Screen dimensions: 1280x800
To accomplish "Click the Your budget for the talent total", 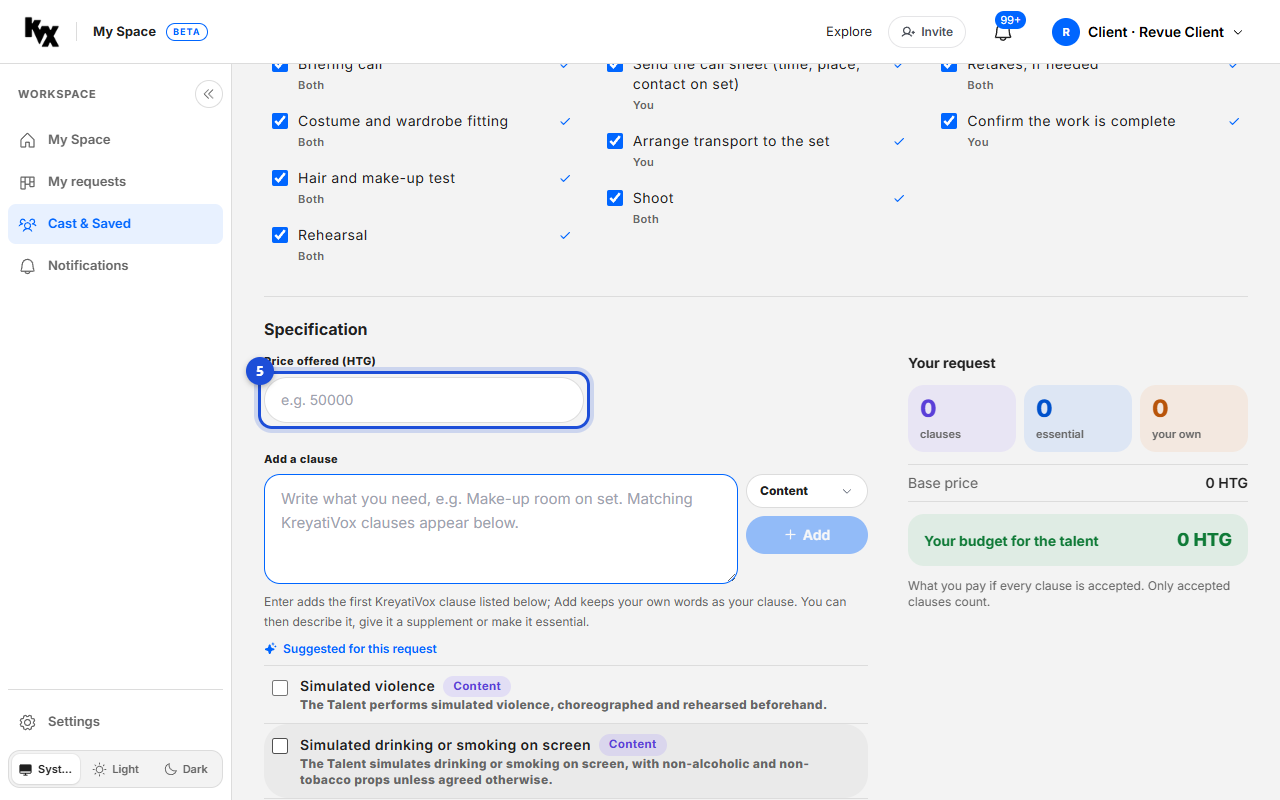I will [1078, 540].
